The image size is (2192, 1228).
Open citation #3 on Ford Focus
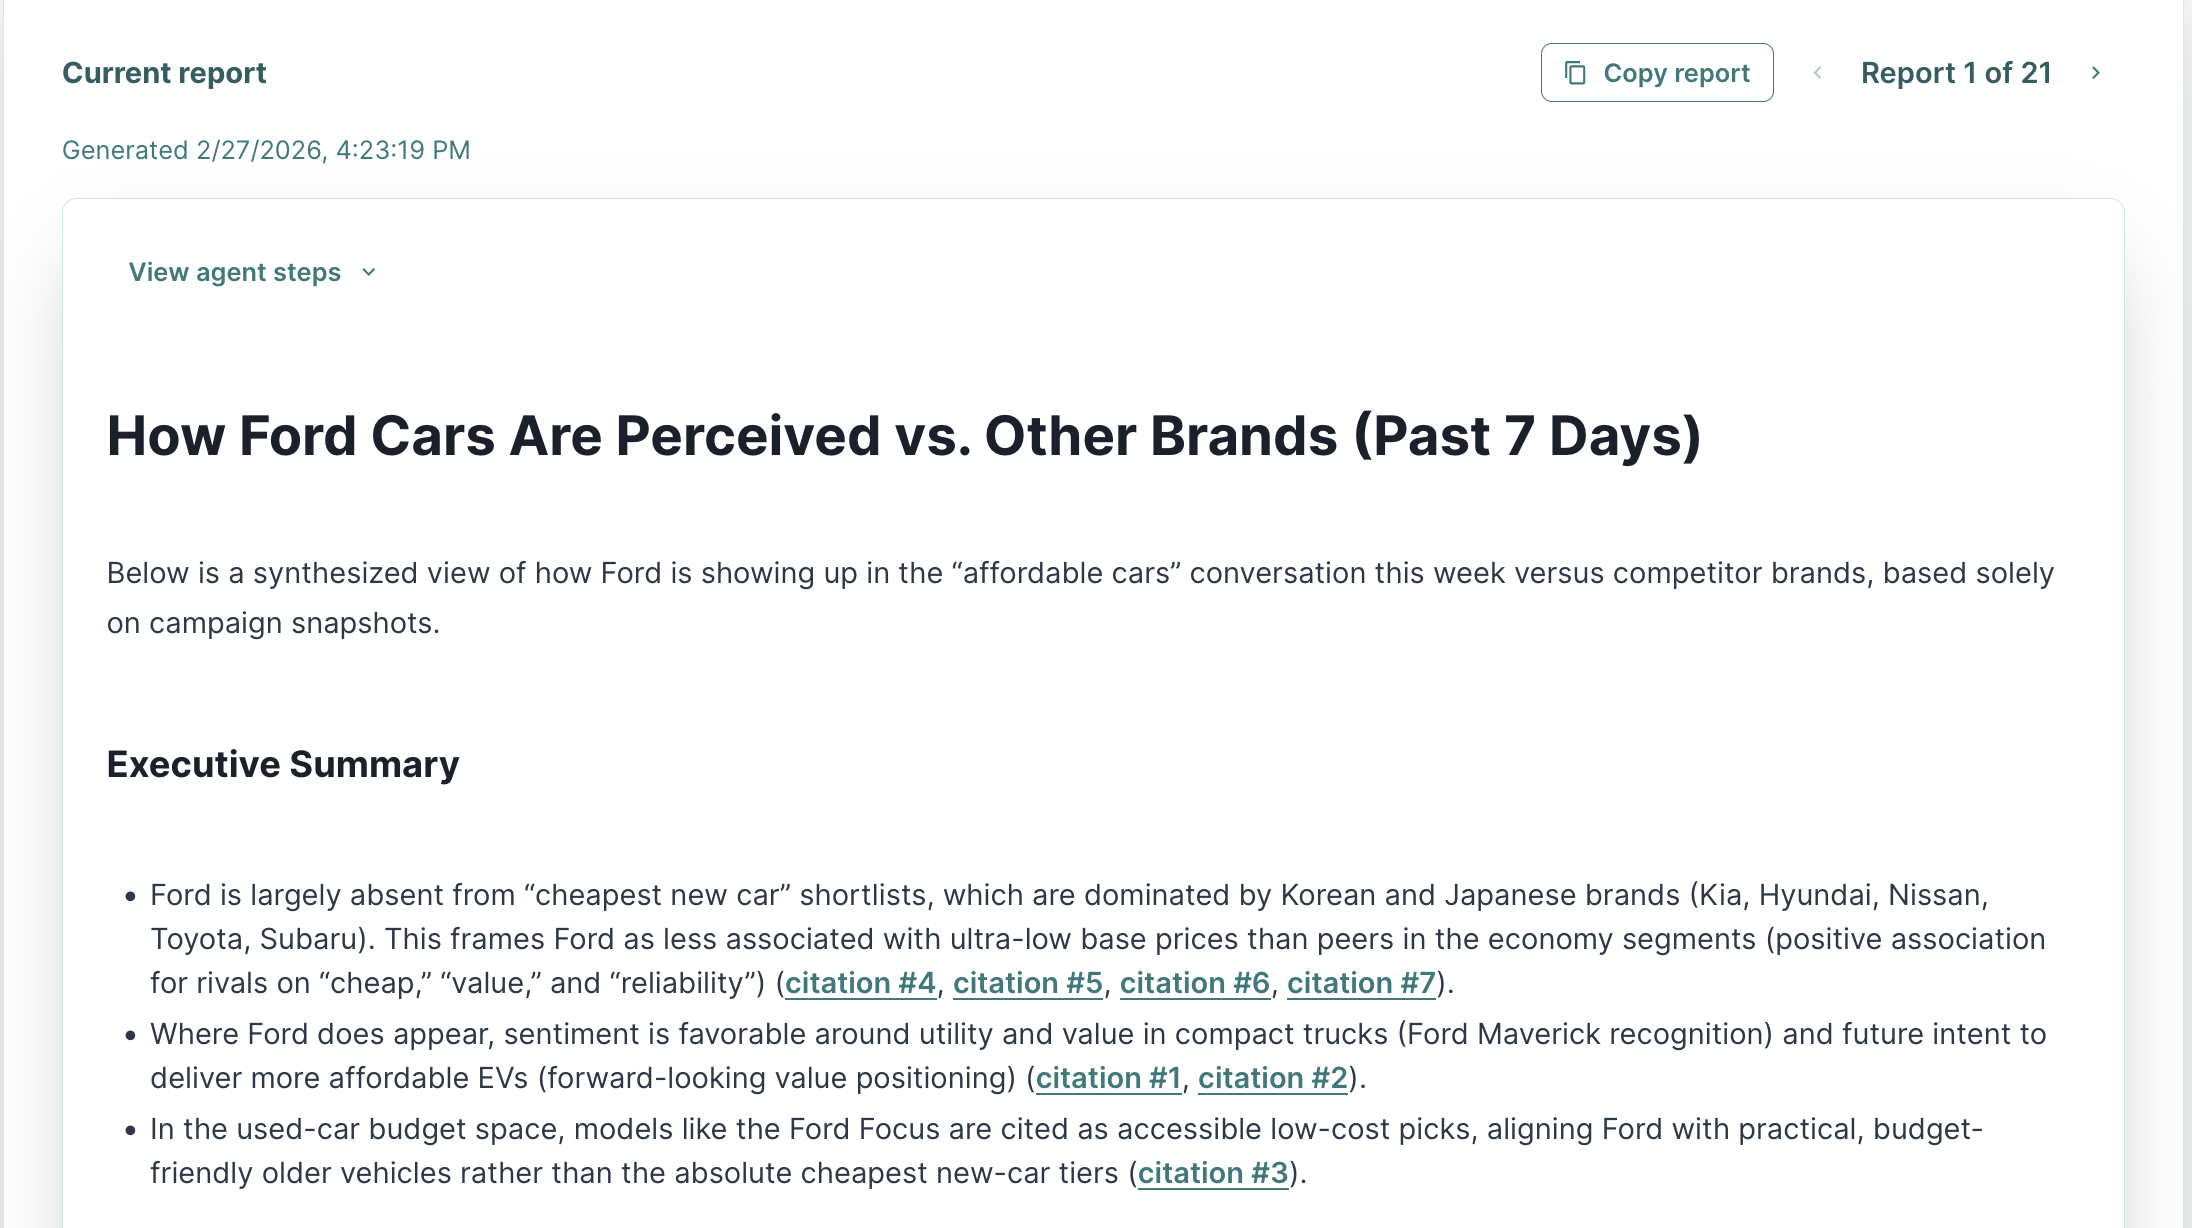pyautogui.click(x=1213, y=1173)
